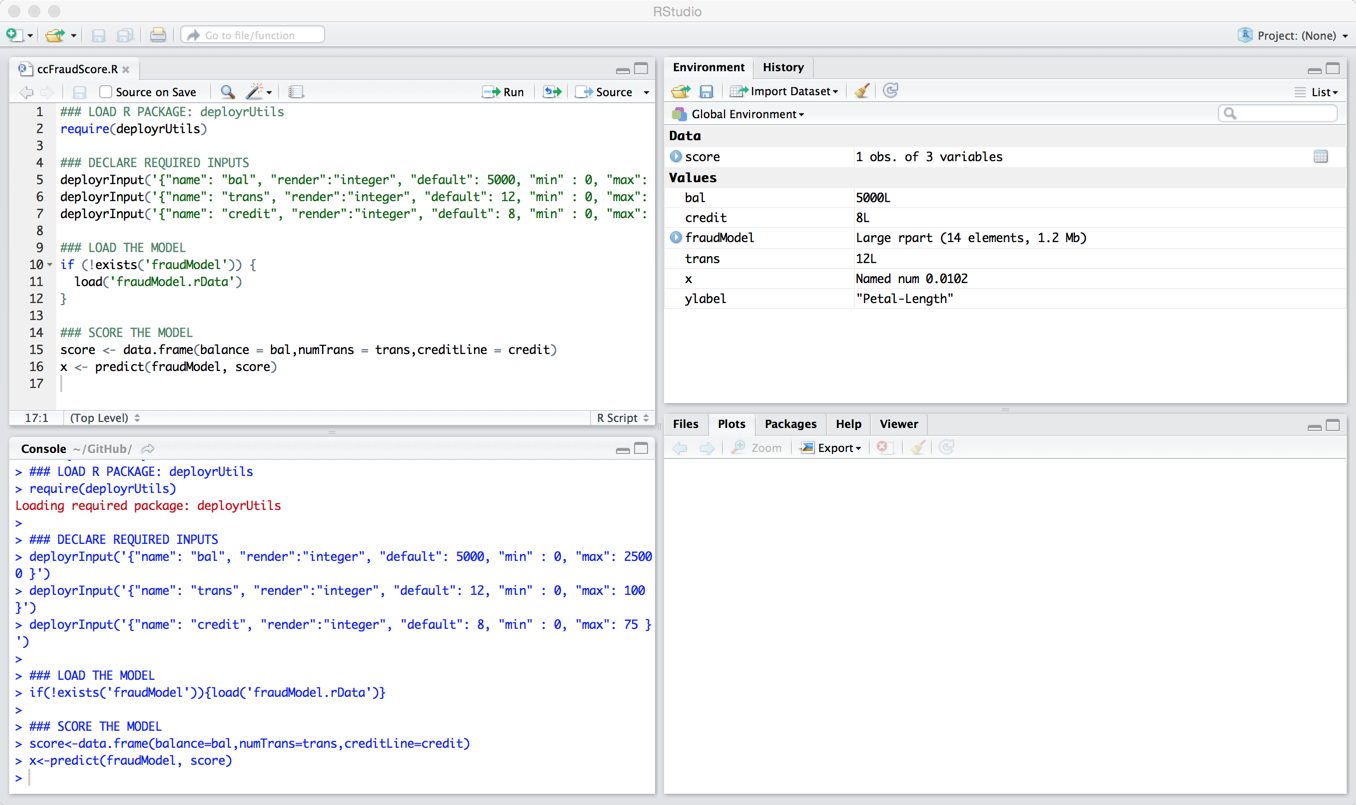Clear the environment with the broom icon
The image size is (1356, 805).
click(861, 91)
